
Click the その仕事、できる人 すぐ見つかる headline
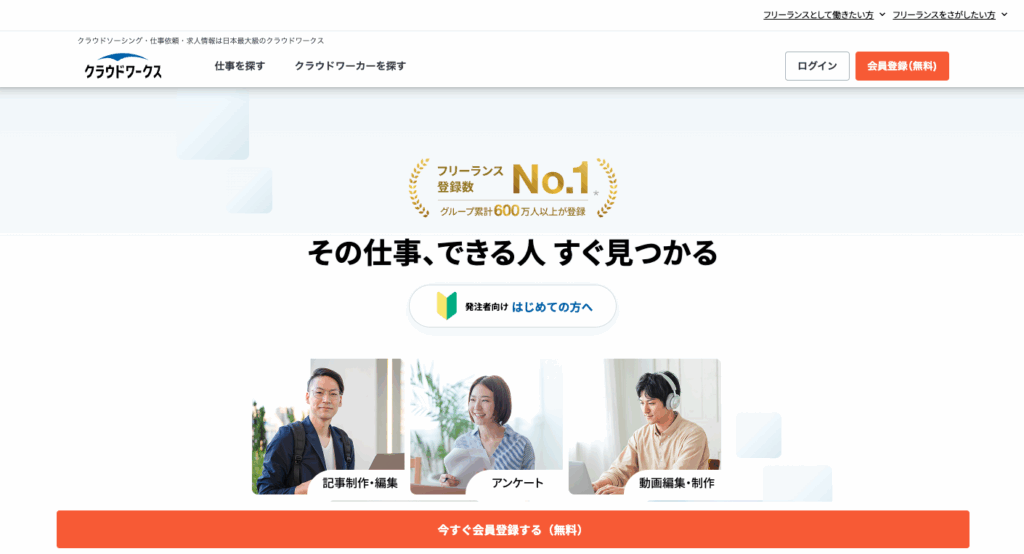coord(513,253)
